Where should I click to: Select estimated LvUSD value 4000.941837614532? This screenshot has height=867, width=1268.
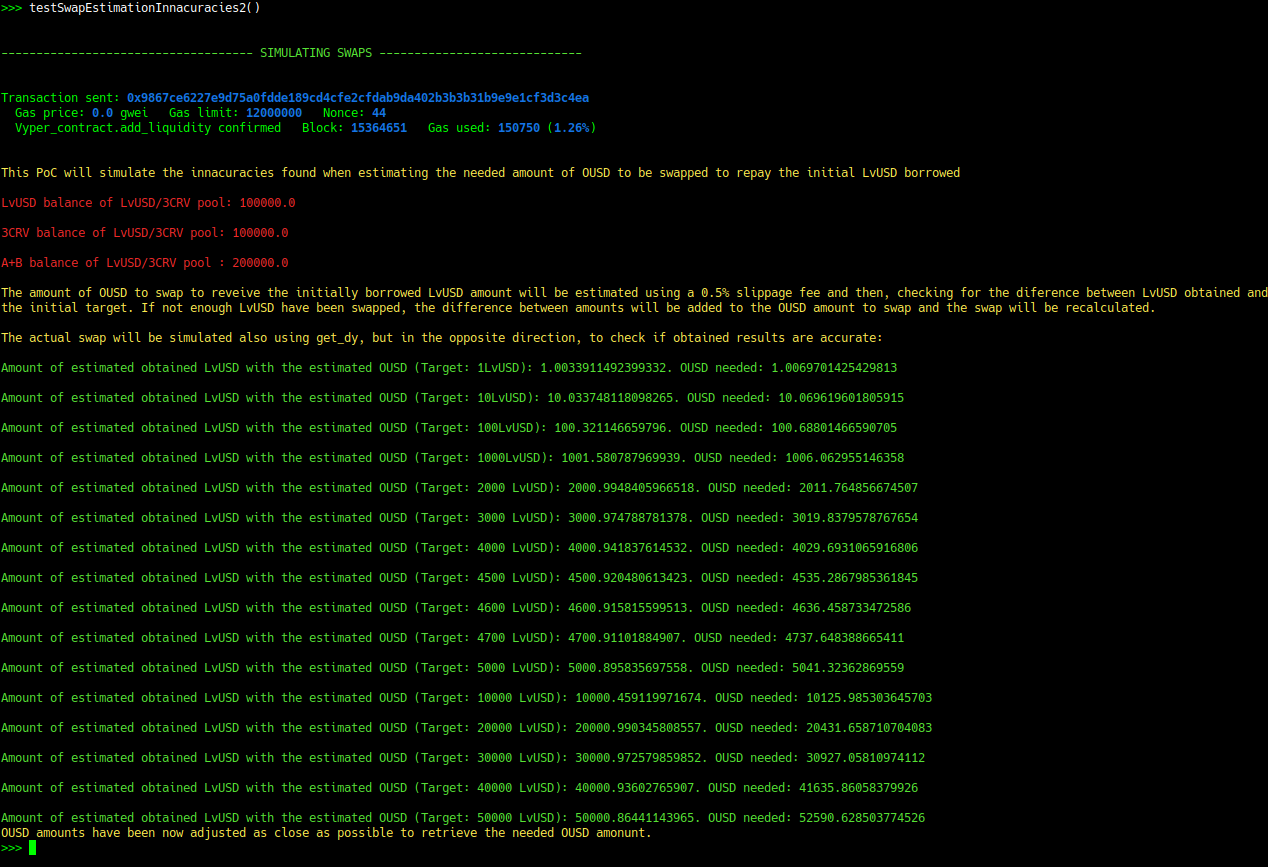628,548
